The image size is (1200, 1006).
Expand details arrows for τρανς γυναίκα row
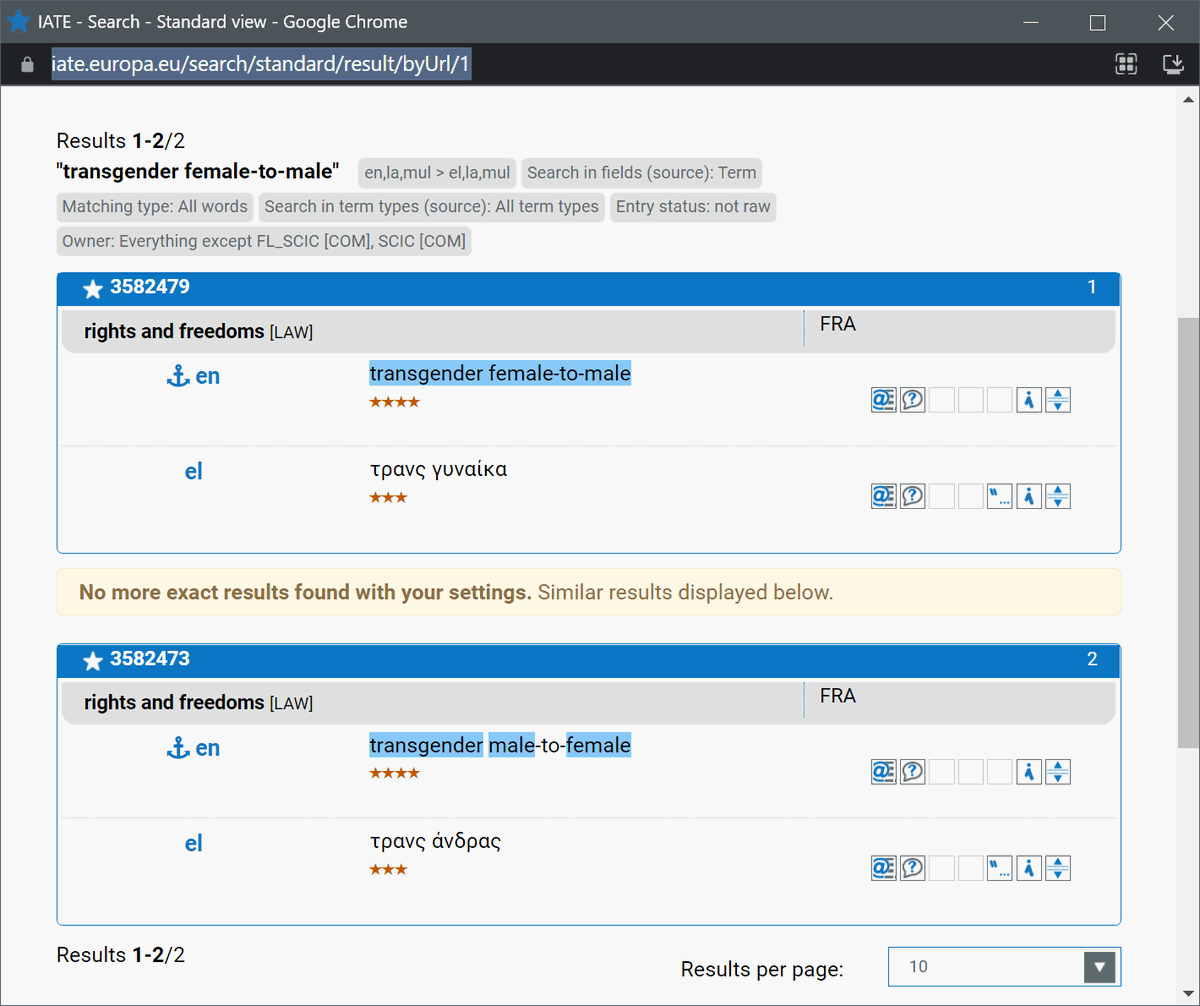click(1058, 496)
